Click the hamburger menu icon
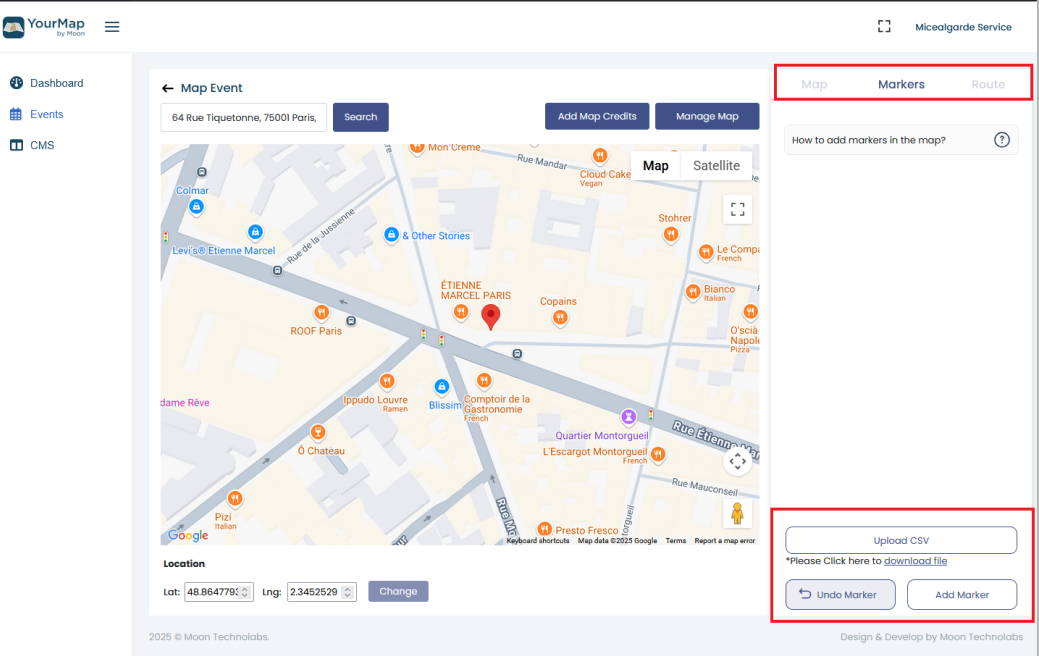The image size is (1039, 656). pyautogui.click(x=112, y=27)
